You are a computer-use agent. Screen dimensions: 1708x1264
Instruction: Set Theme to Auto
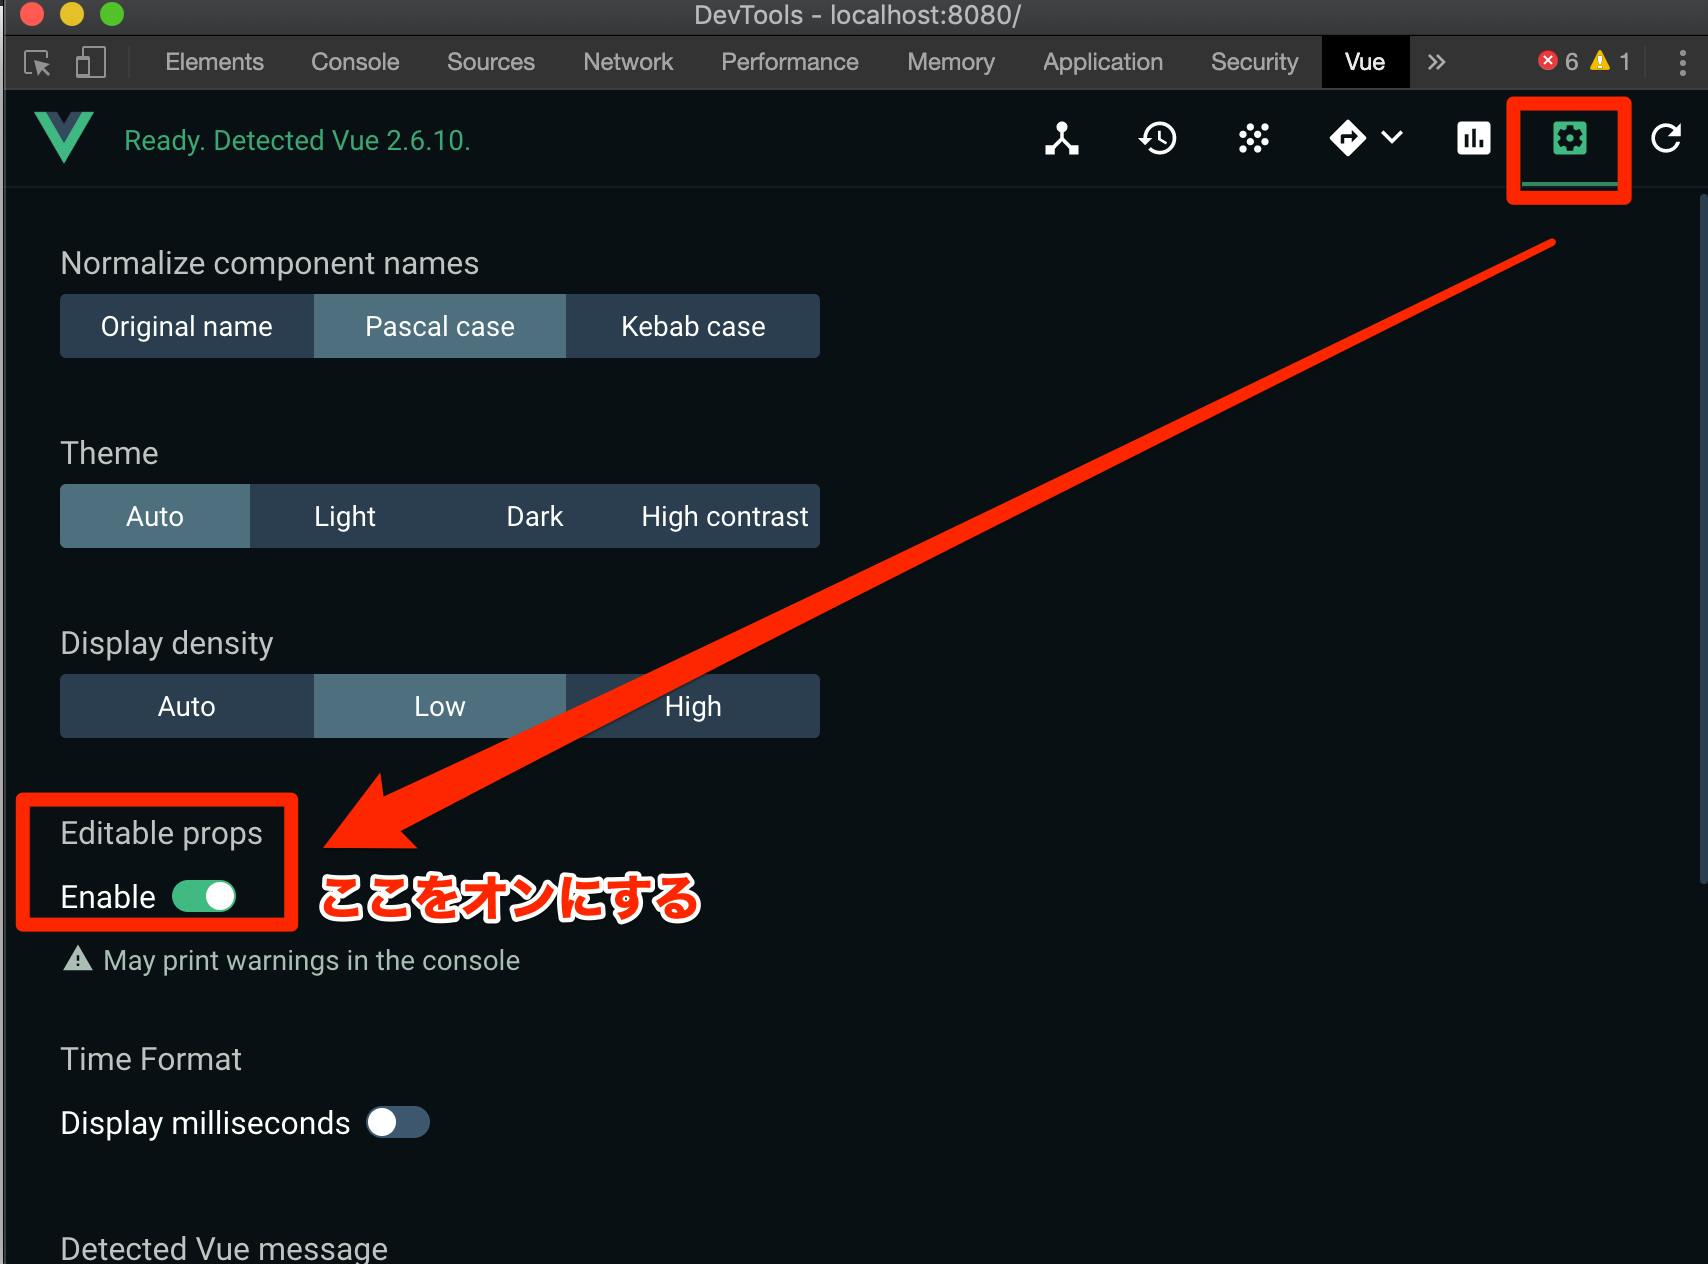tap(155, 516)
